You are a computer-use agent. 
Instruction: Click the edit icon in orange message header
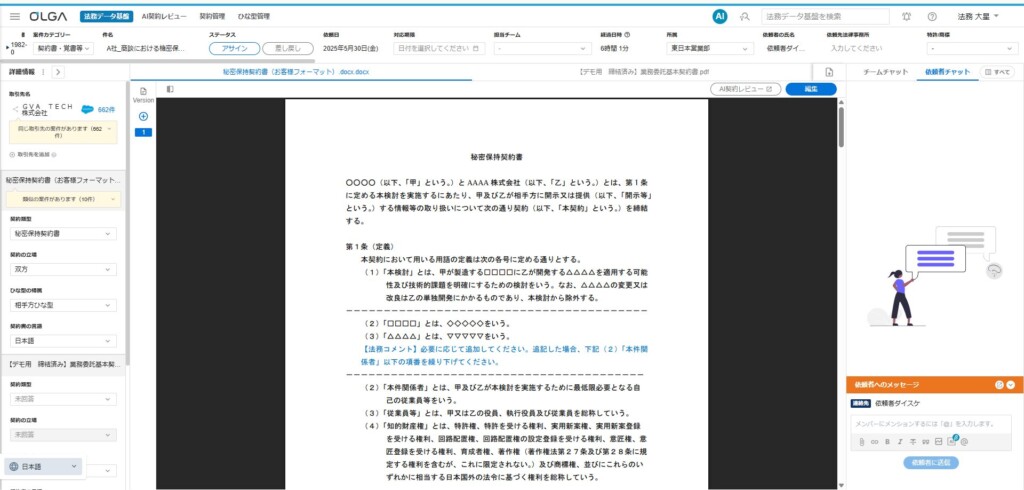click(999, 384)
